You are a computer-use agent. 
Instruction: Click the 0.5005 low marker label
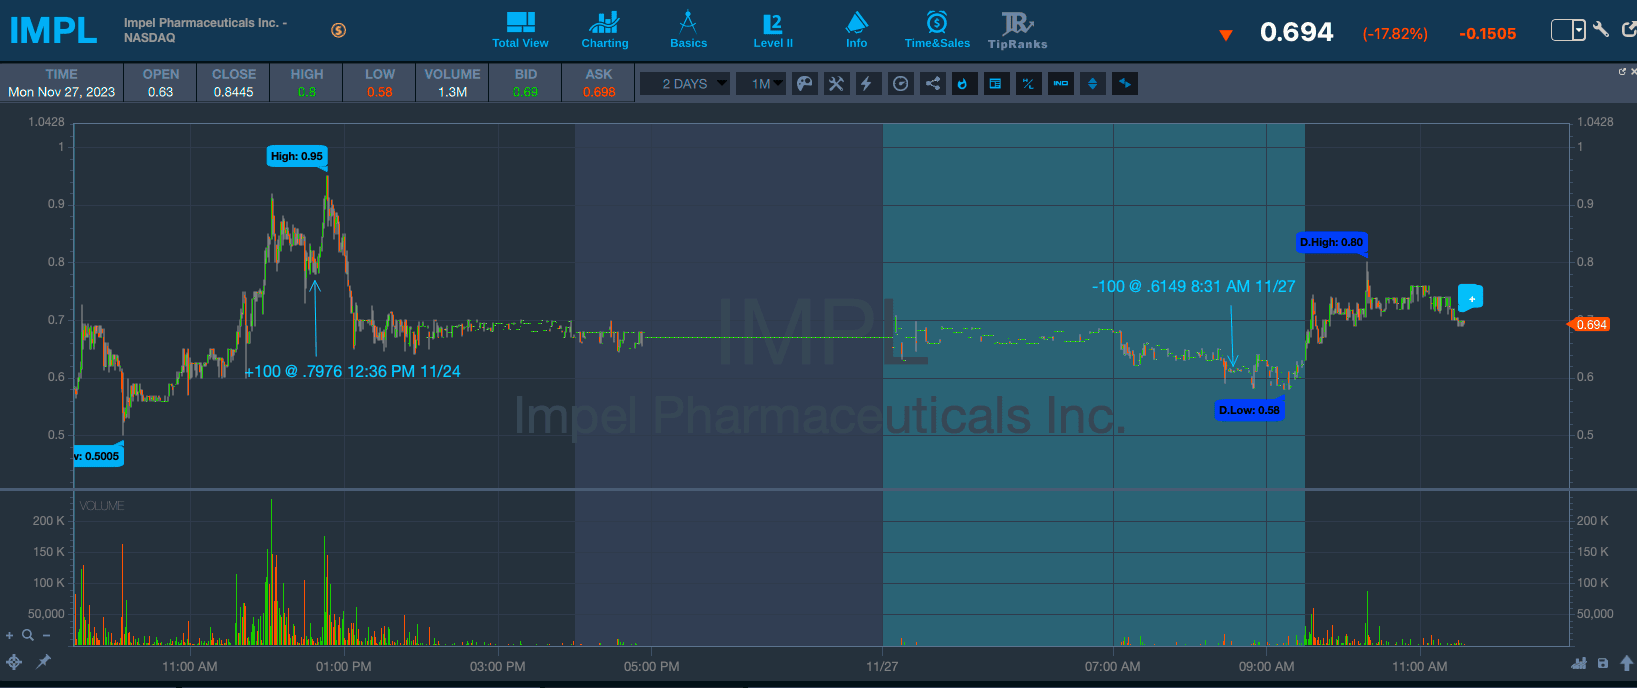click(x=98, y=456)
